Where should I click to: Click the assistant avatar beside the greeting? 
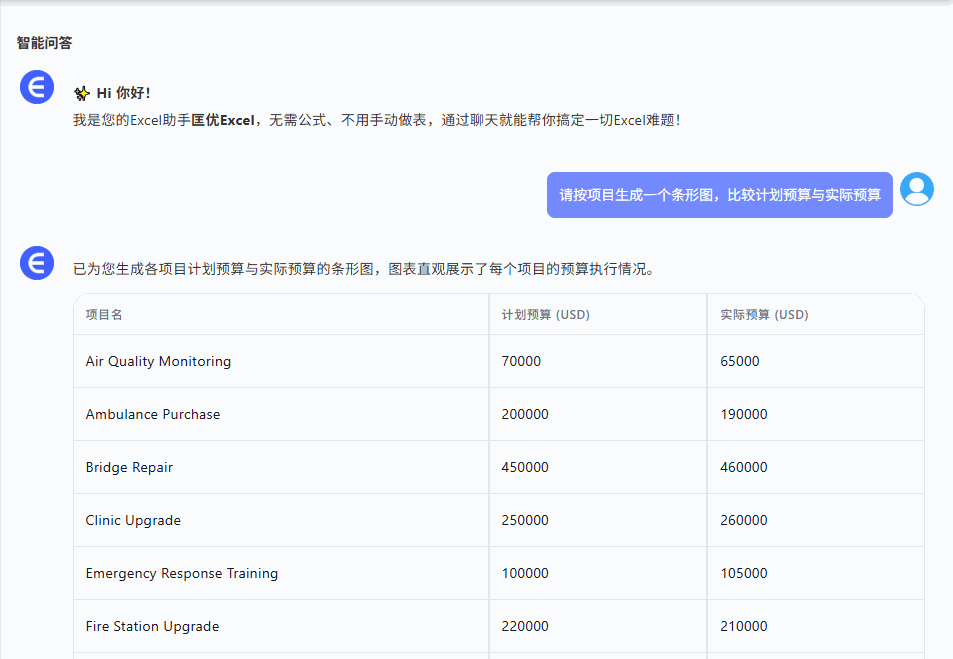click(x=37, y=87)
